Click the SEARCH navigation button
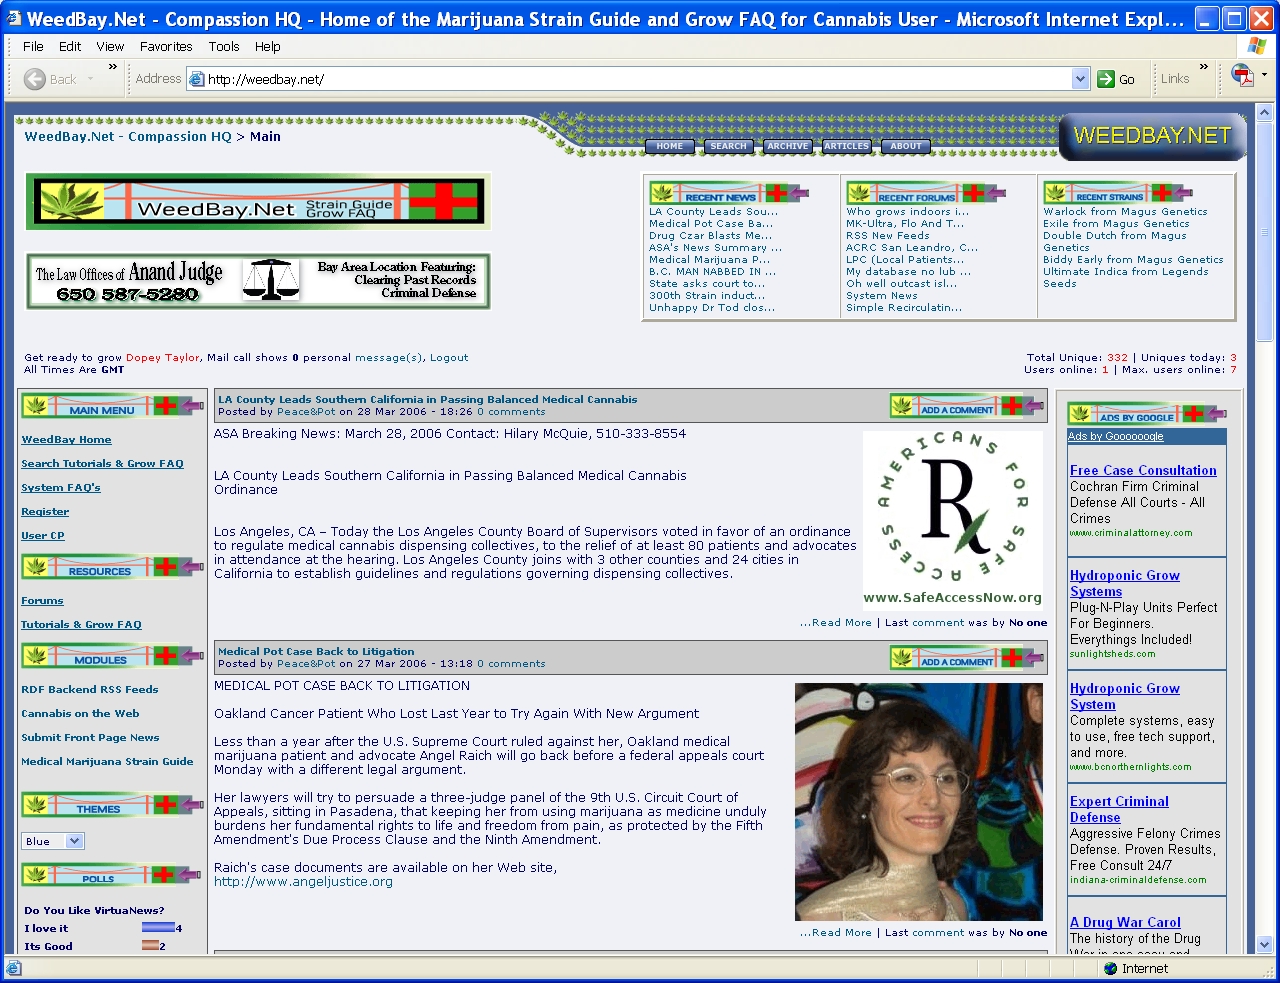Image resolution: width=1280 pixels, height=983 pixels. point(728,146)
